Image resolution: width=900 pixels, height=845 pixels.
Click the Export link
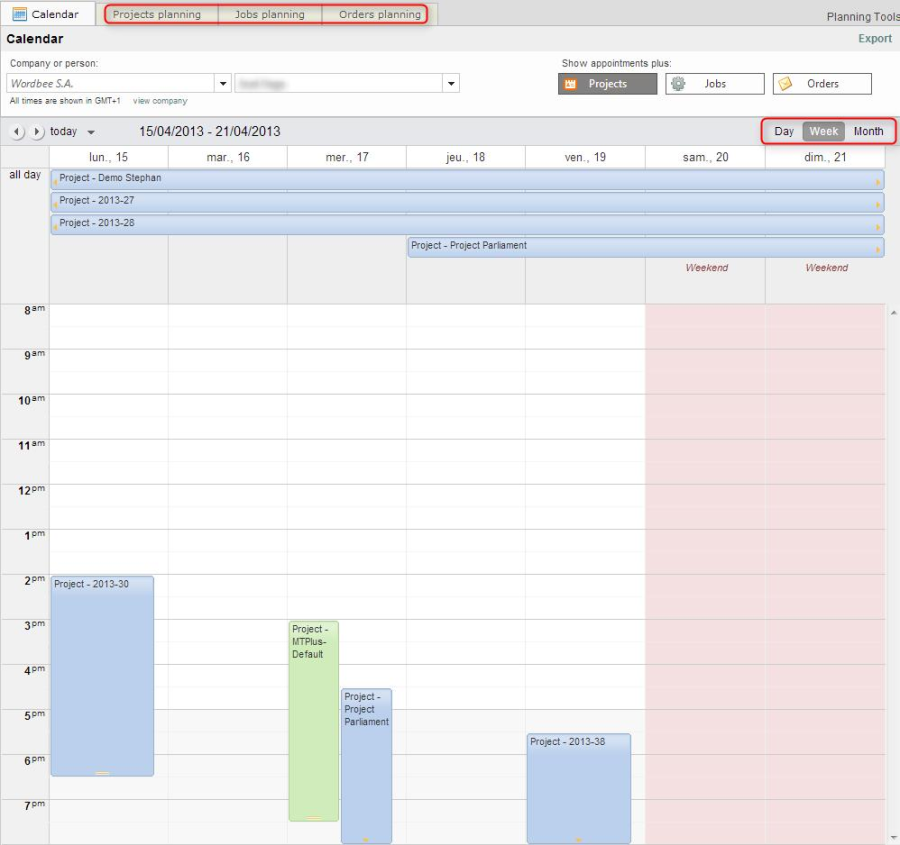tap(874, 39)
